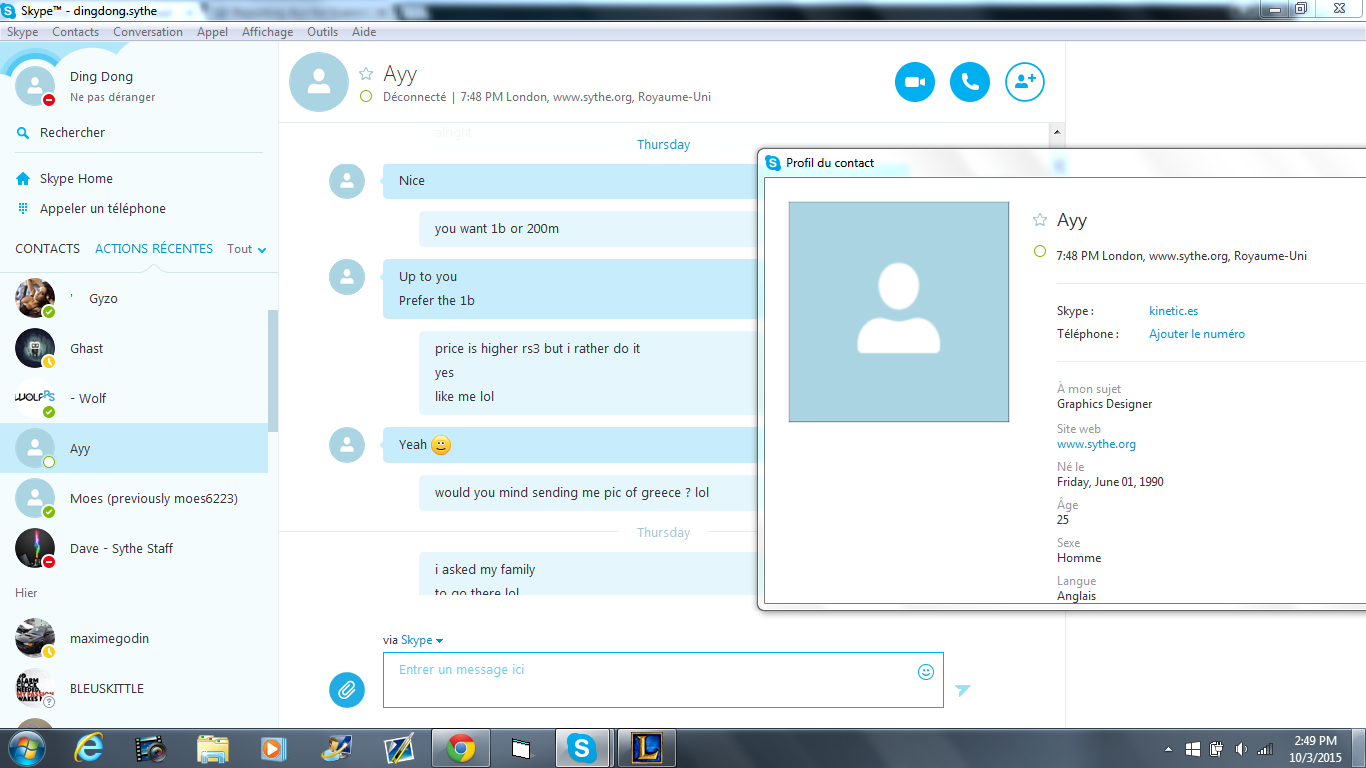1366x768 pixels.
Task: Open the Aide menu
Action: point(364,32)
